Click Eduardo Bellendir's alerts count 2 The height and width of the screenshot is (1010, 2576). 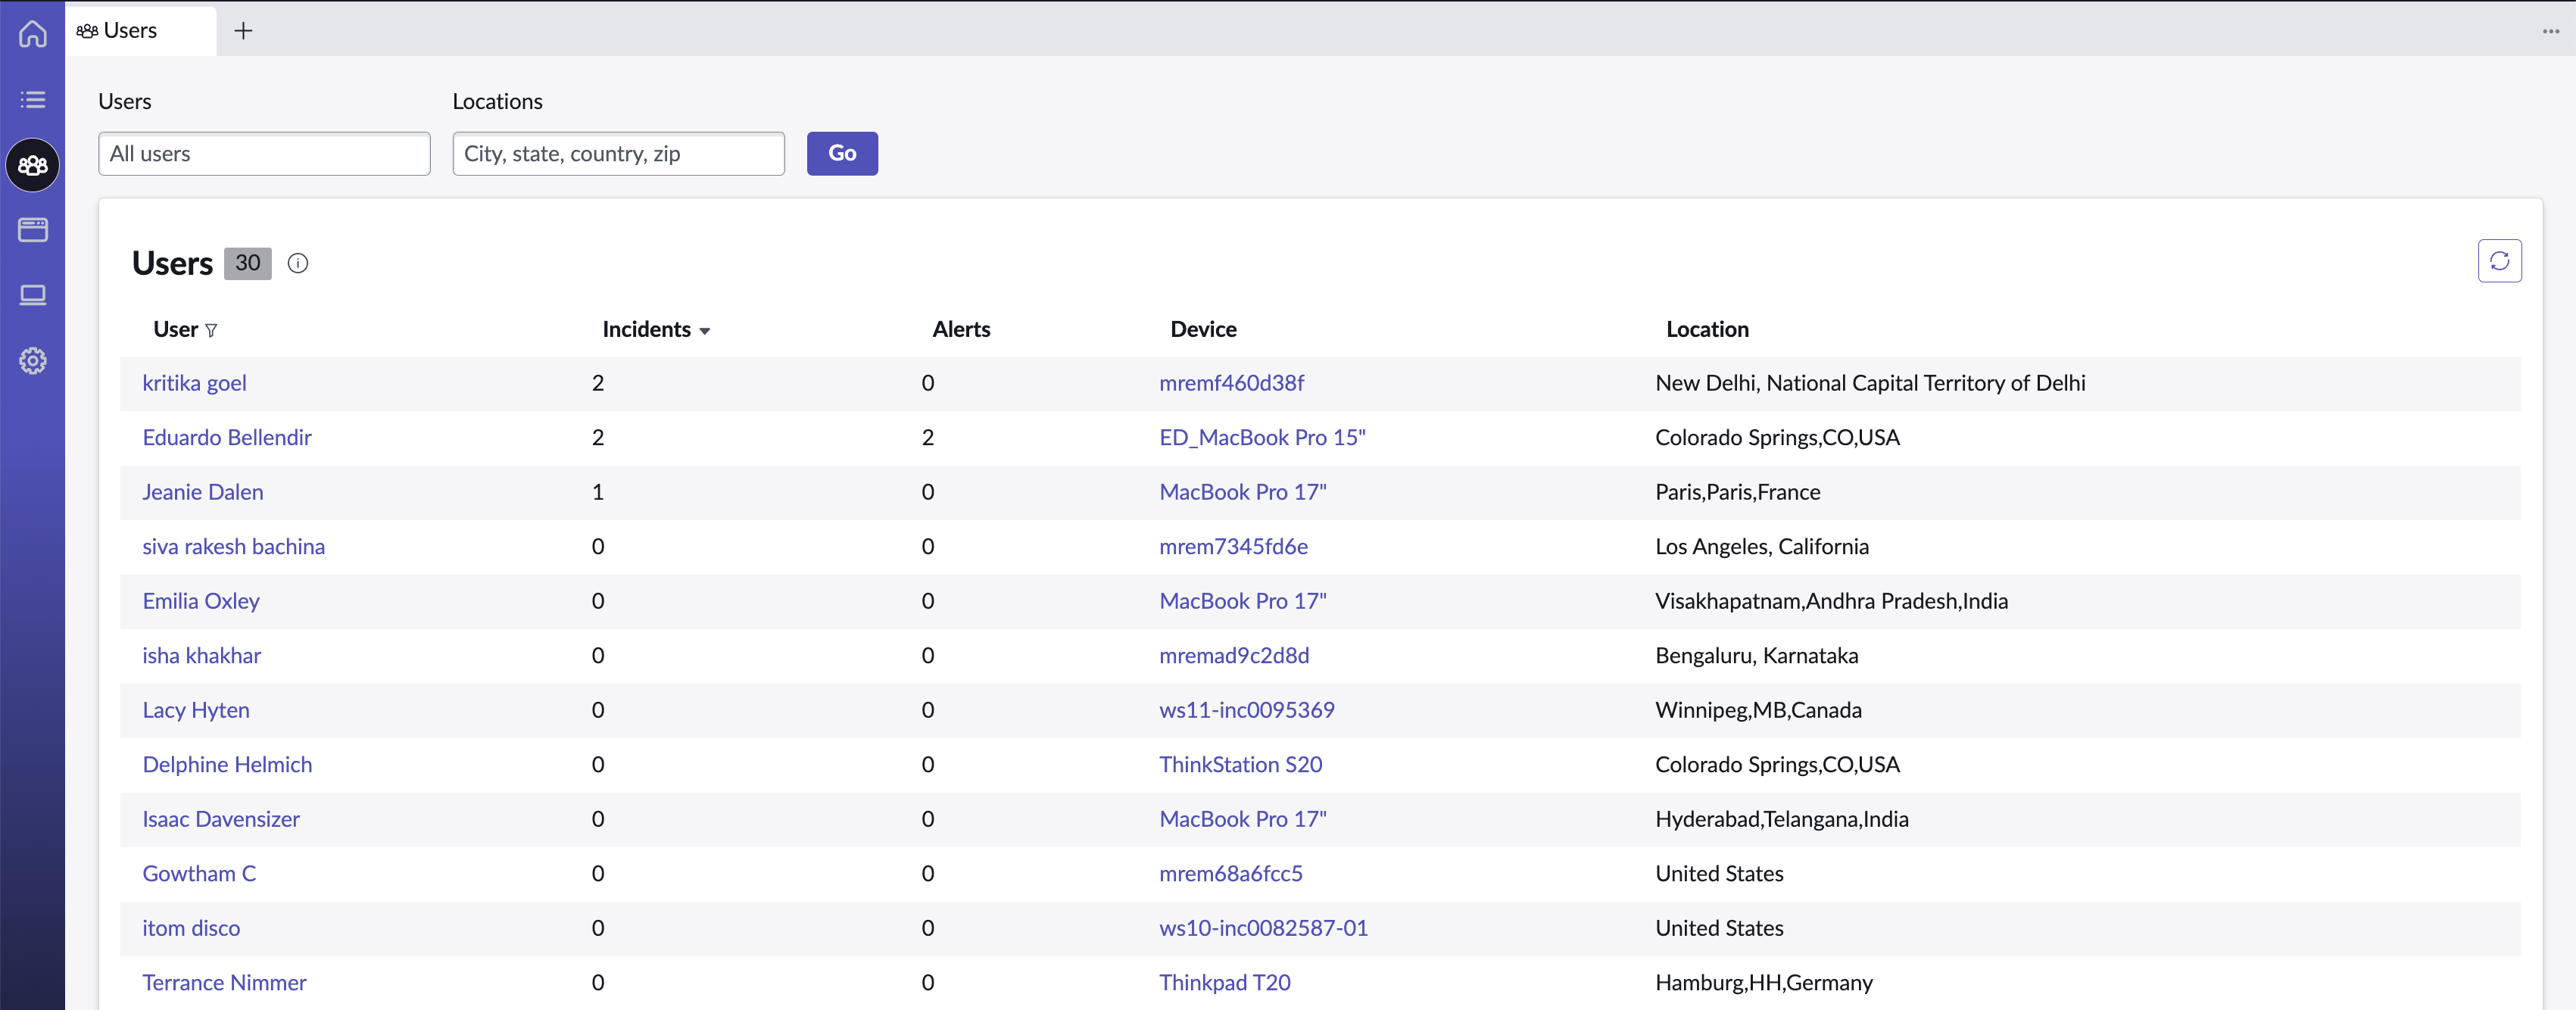click(x=927, y=437)
